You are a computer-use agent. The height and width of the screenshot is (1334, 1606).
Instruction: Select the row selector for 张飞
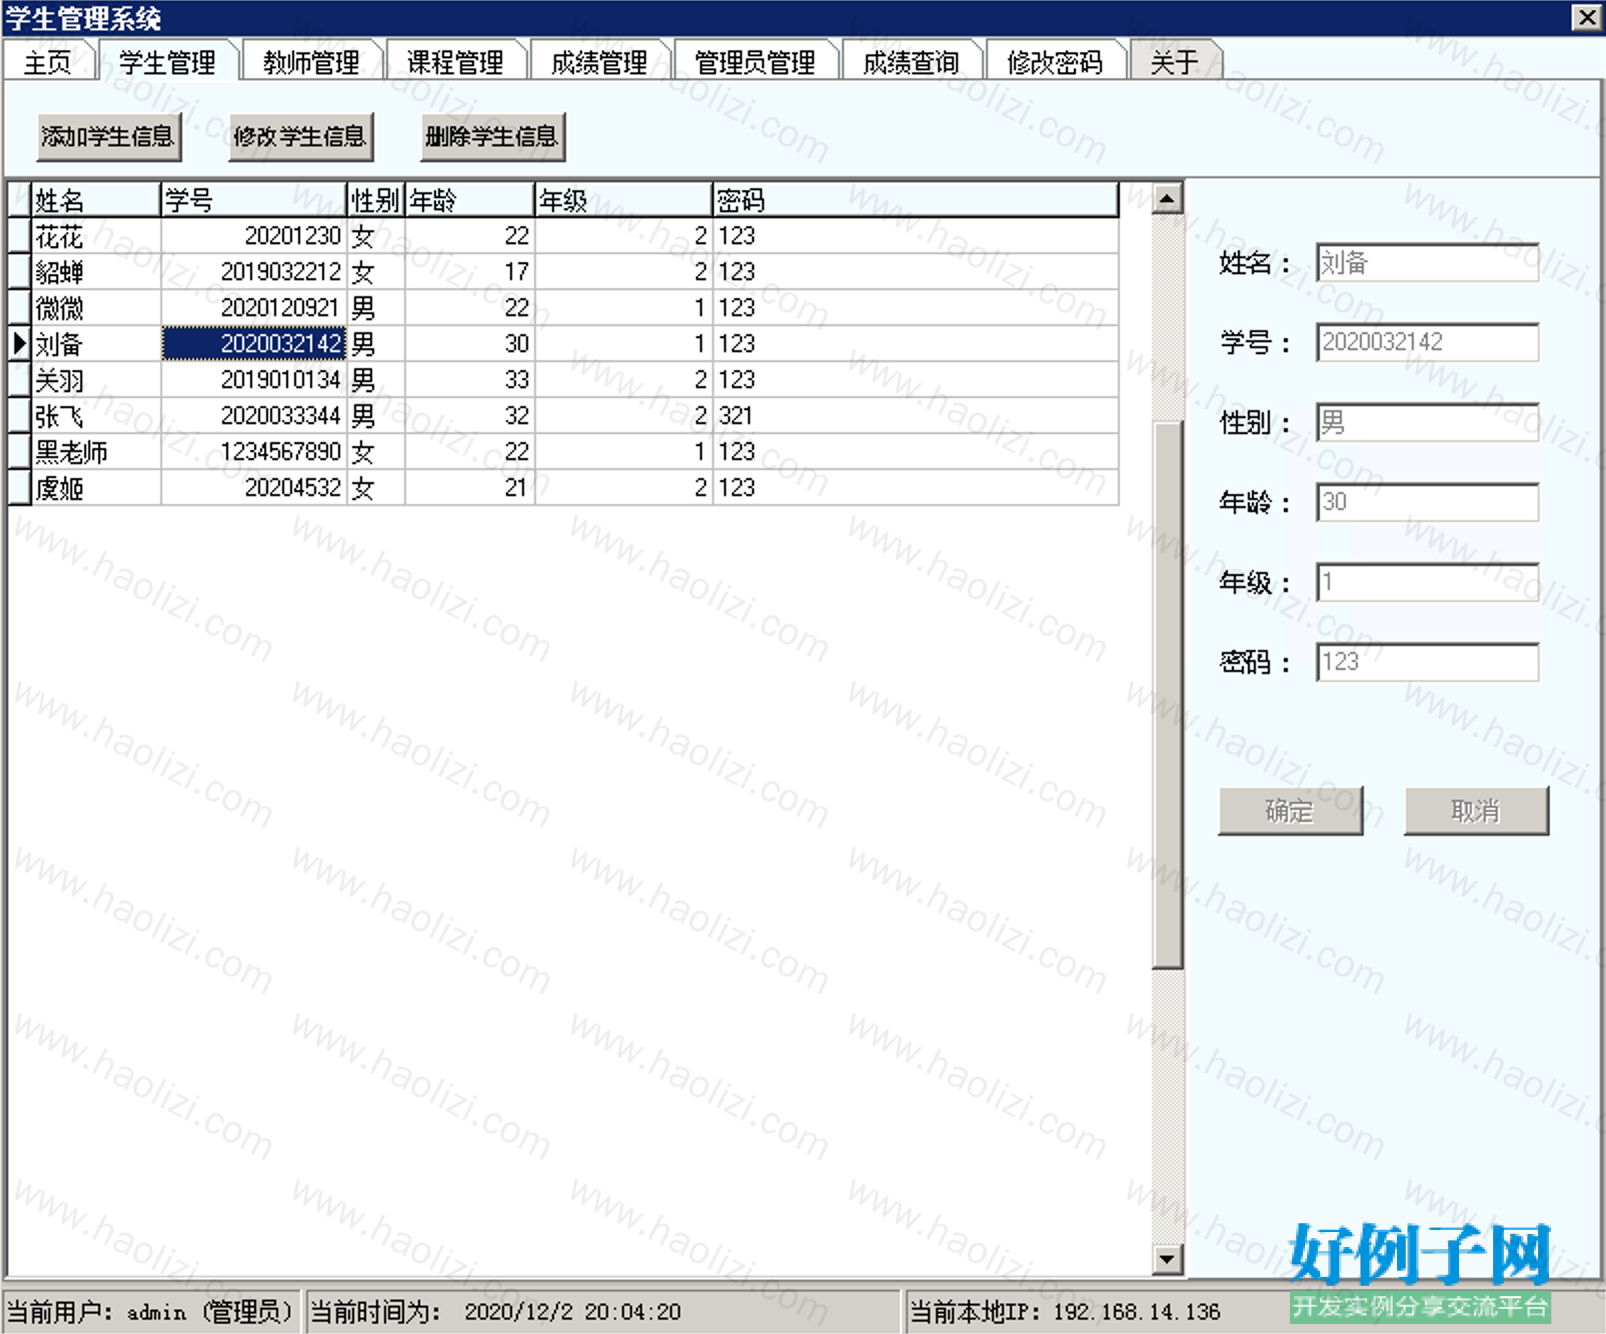[x=19, y=416]
